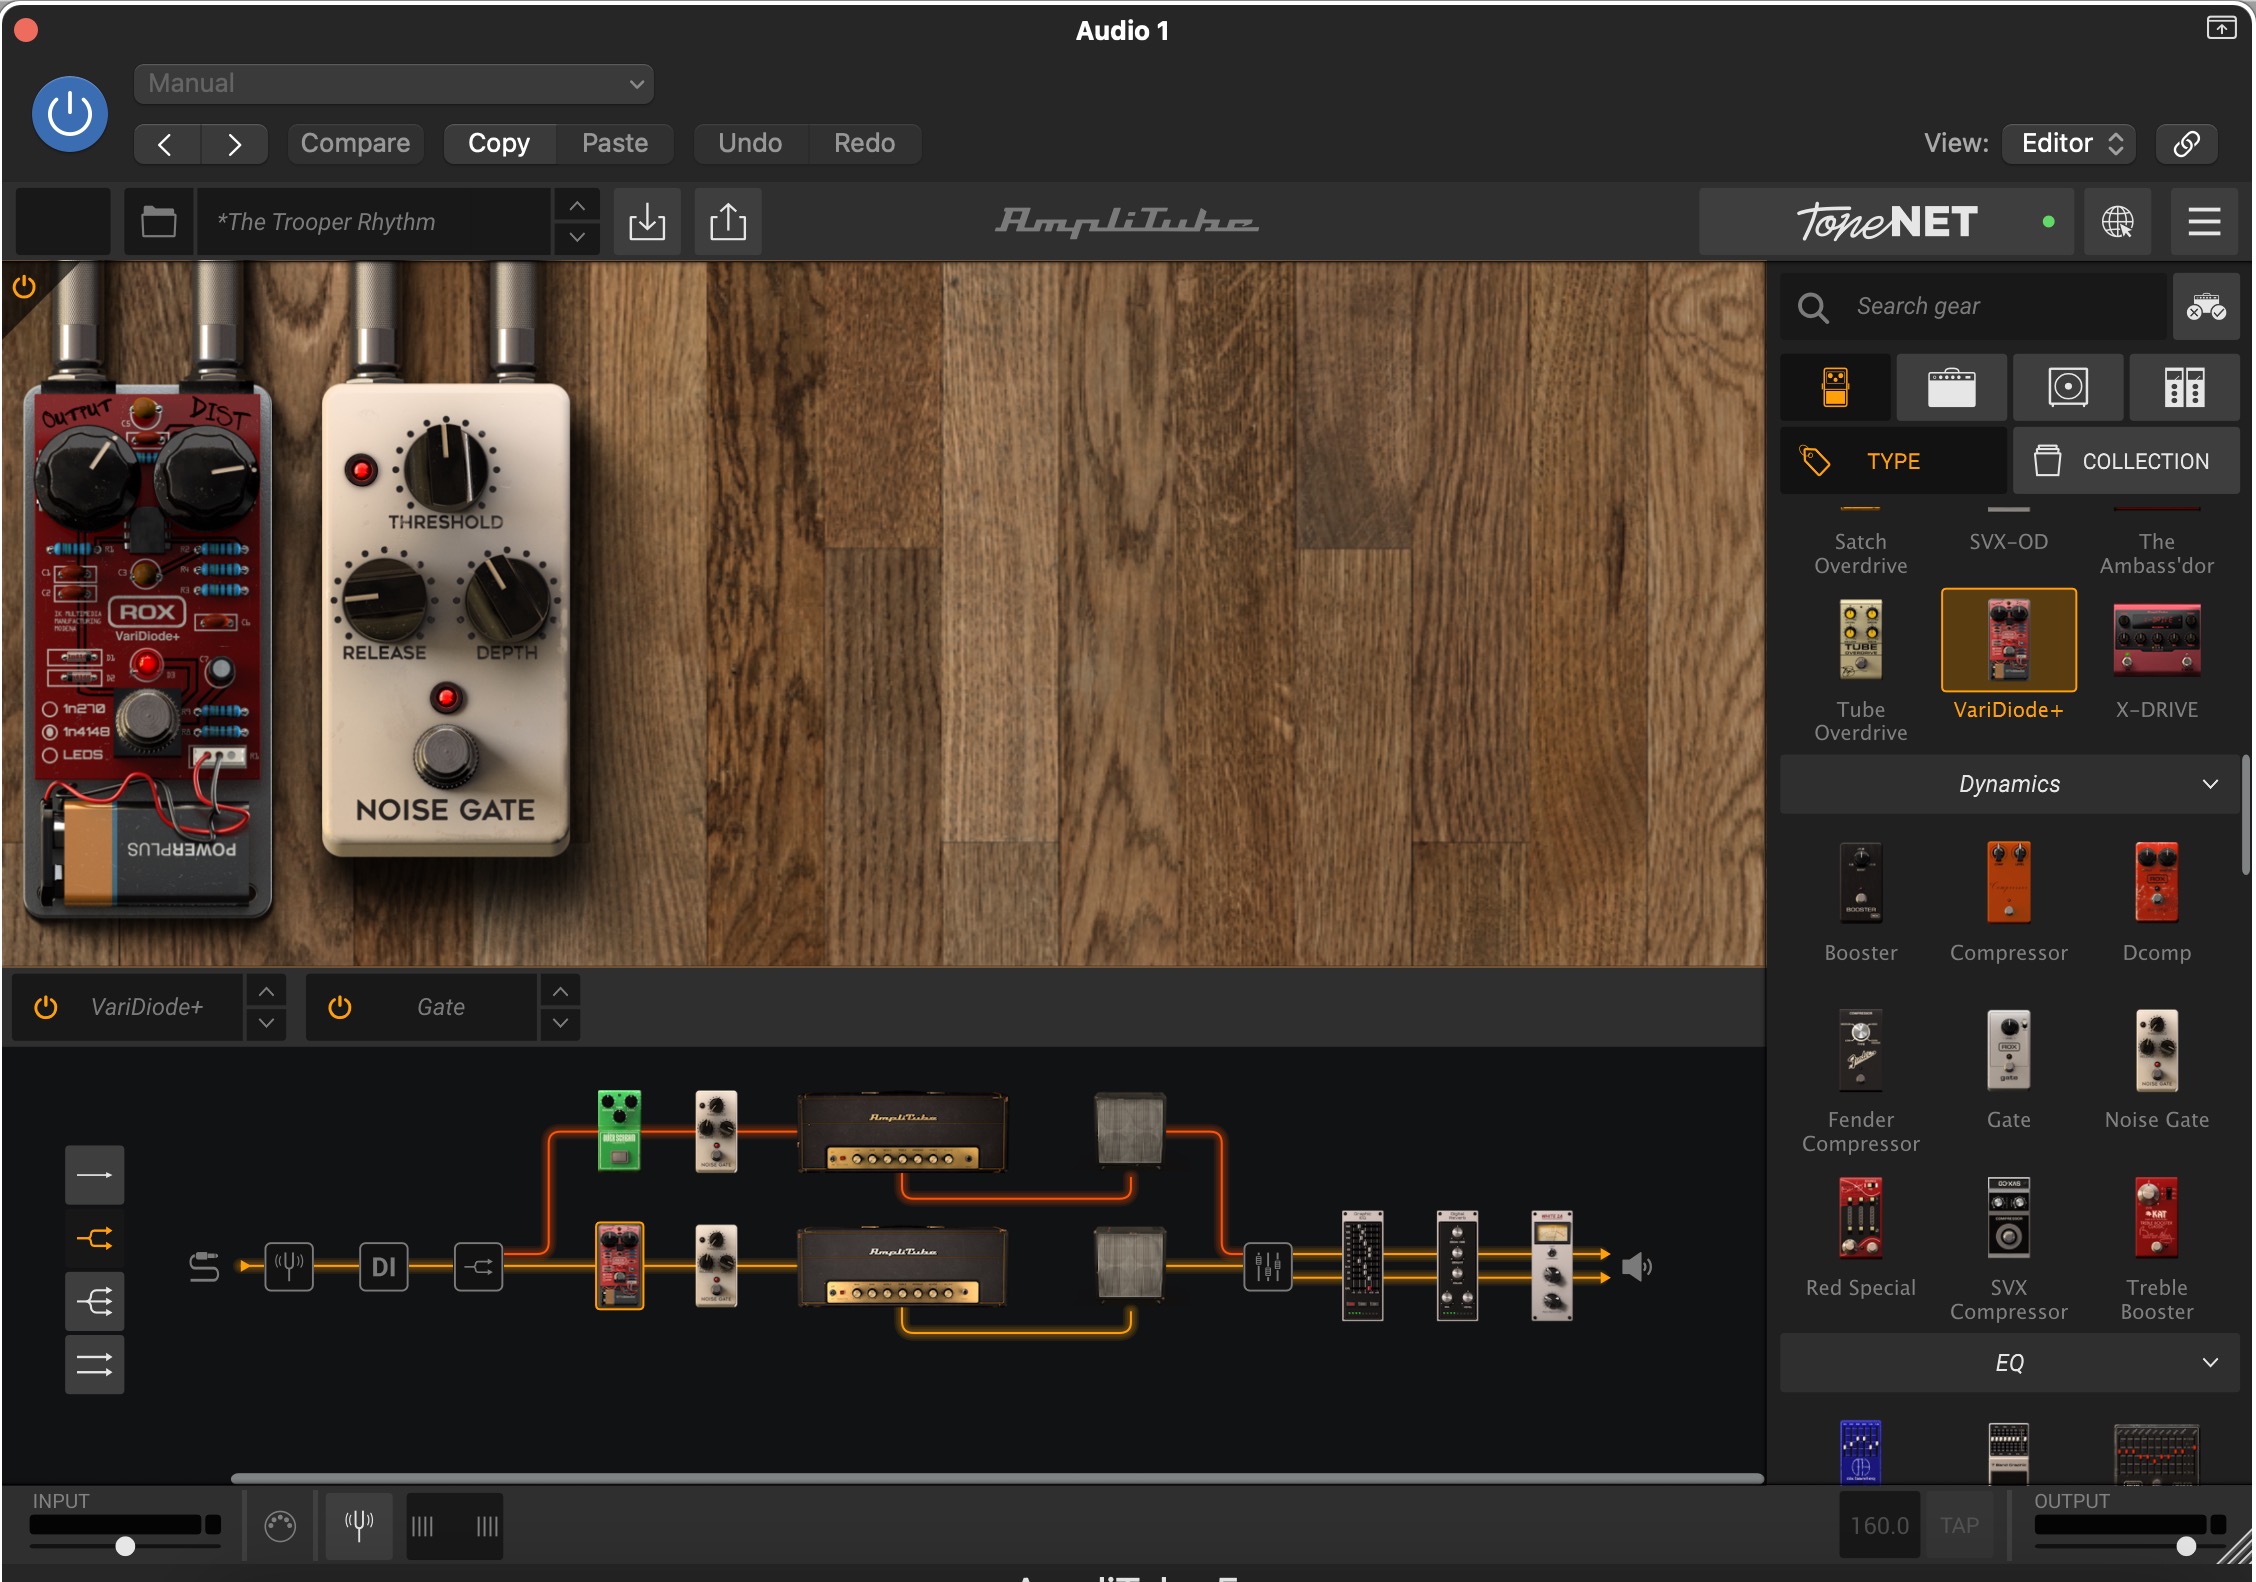
Task: Select the Red Special pedal
Action: click(1860, 1218)
